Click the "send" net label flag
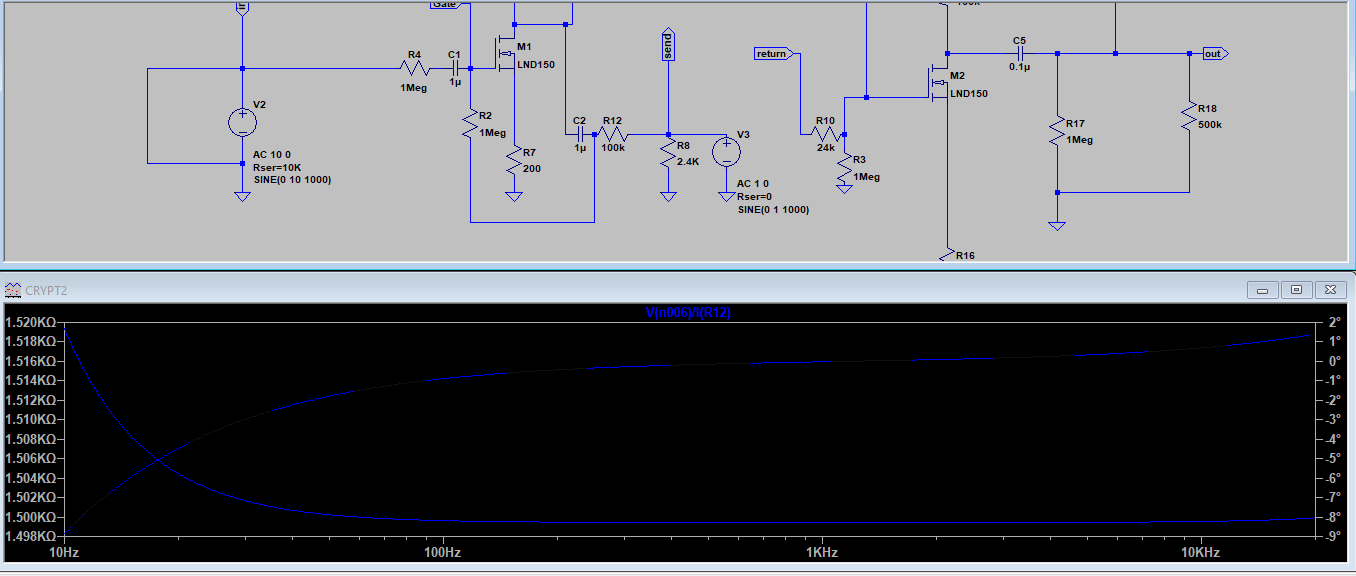Image resolution: width=1356 pixels, height=576 pixels. [x=668, y=47]
